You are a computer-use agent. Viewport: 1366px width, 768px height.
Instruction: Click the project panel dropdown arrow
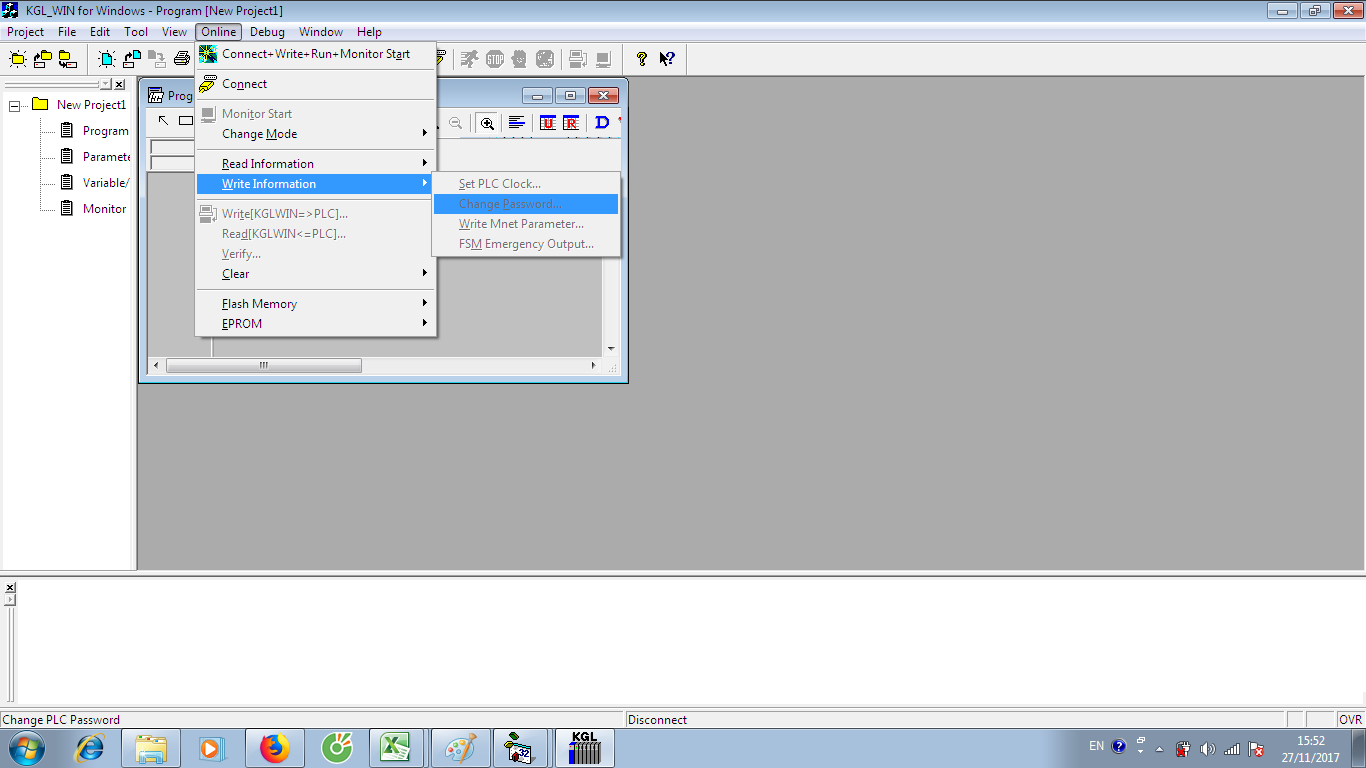(106, 85)
